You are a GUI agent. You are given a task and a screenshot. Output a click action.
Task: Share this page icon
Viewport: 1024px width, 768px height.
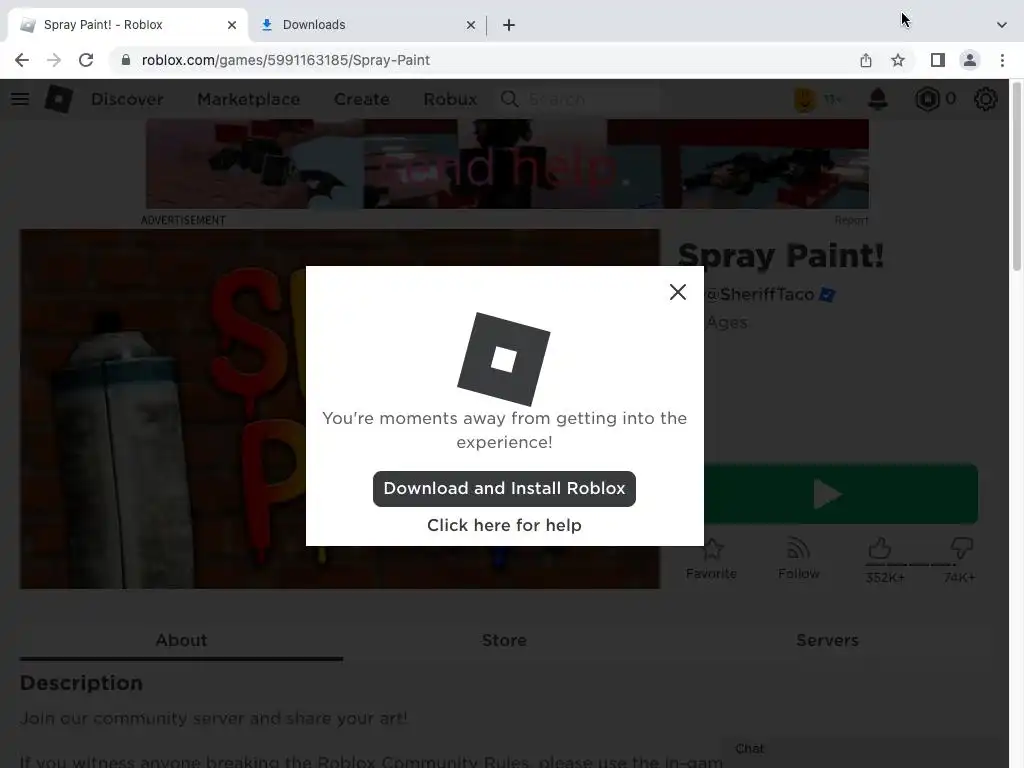866,60
